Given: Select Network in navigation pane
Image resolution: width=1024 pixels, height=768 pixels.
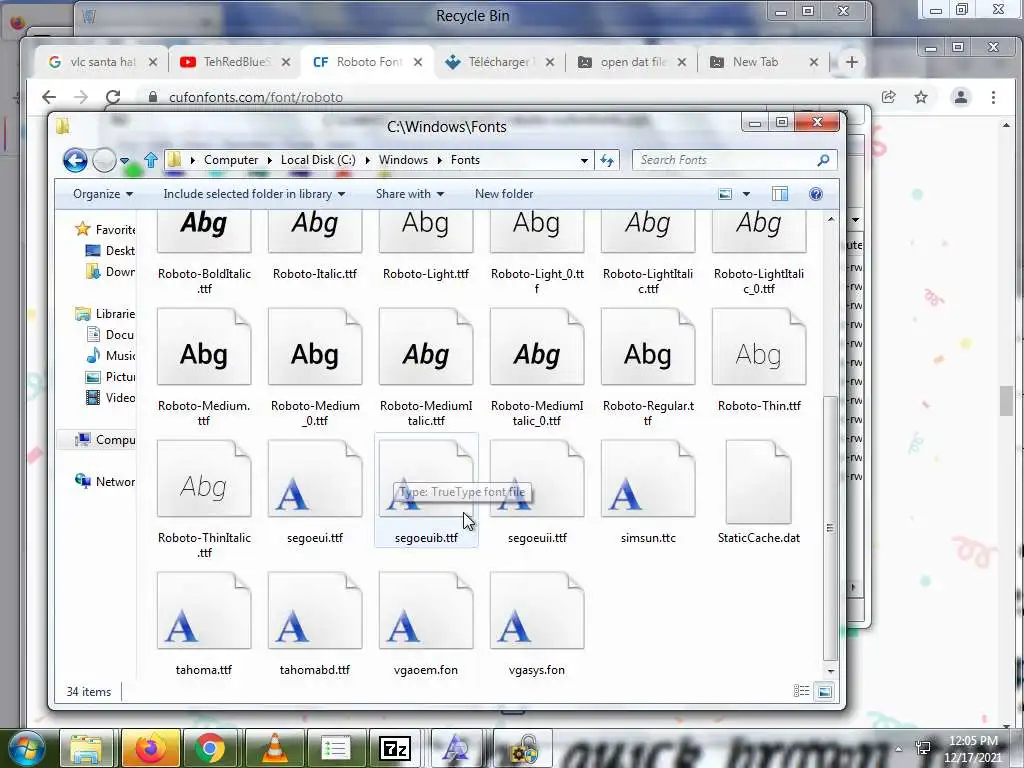Looking at the screenshot, I should point(104,481).
